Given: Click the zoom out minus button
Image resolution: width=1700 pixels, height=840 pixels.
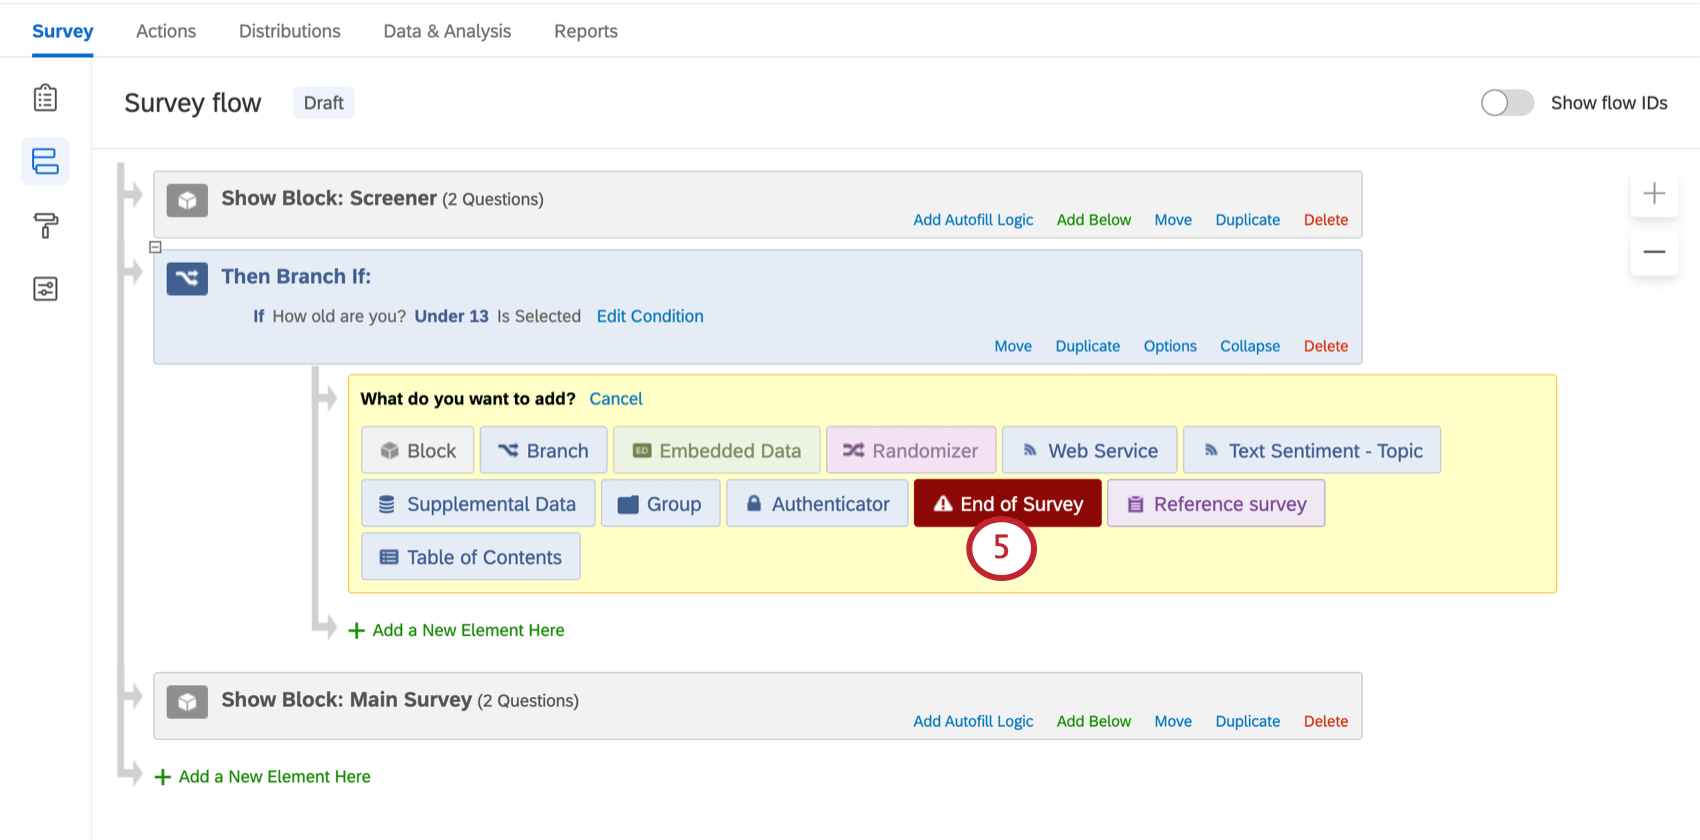Looking at the screenshot, I should tap(1654, 252).
